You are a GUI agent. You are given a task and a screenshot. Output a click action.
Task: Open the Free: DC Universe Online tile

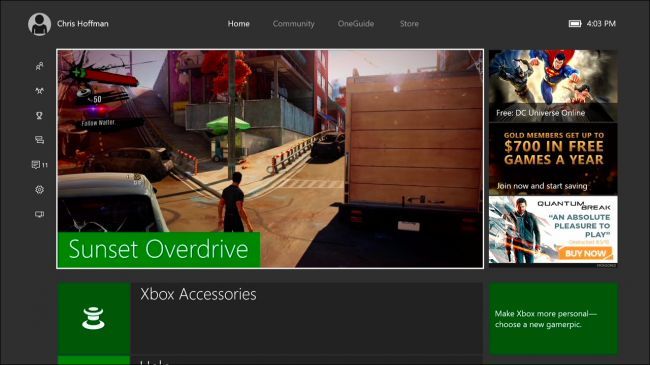(x=553, y=85)
